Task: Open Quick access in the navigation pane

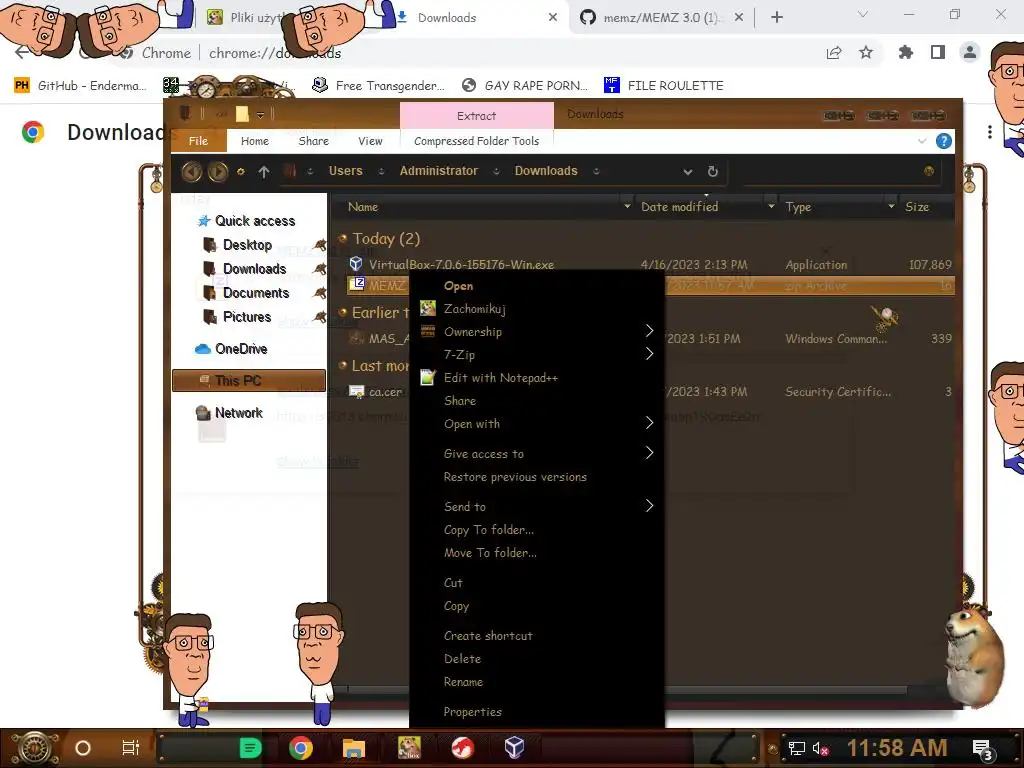Action: pyautogui.click(x=255, y=221)
